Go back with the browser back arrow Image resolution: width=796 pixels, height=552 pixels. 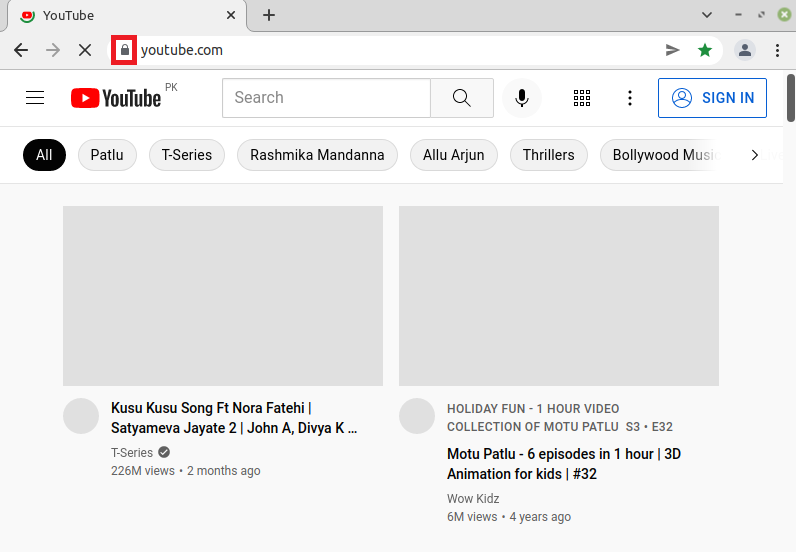(21, 50)
